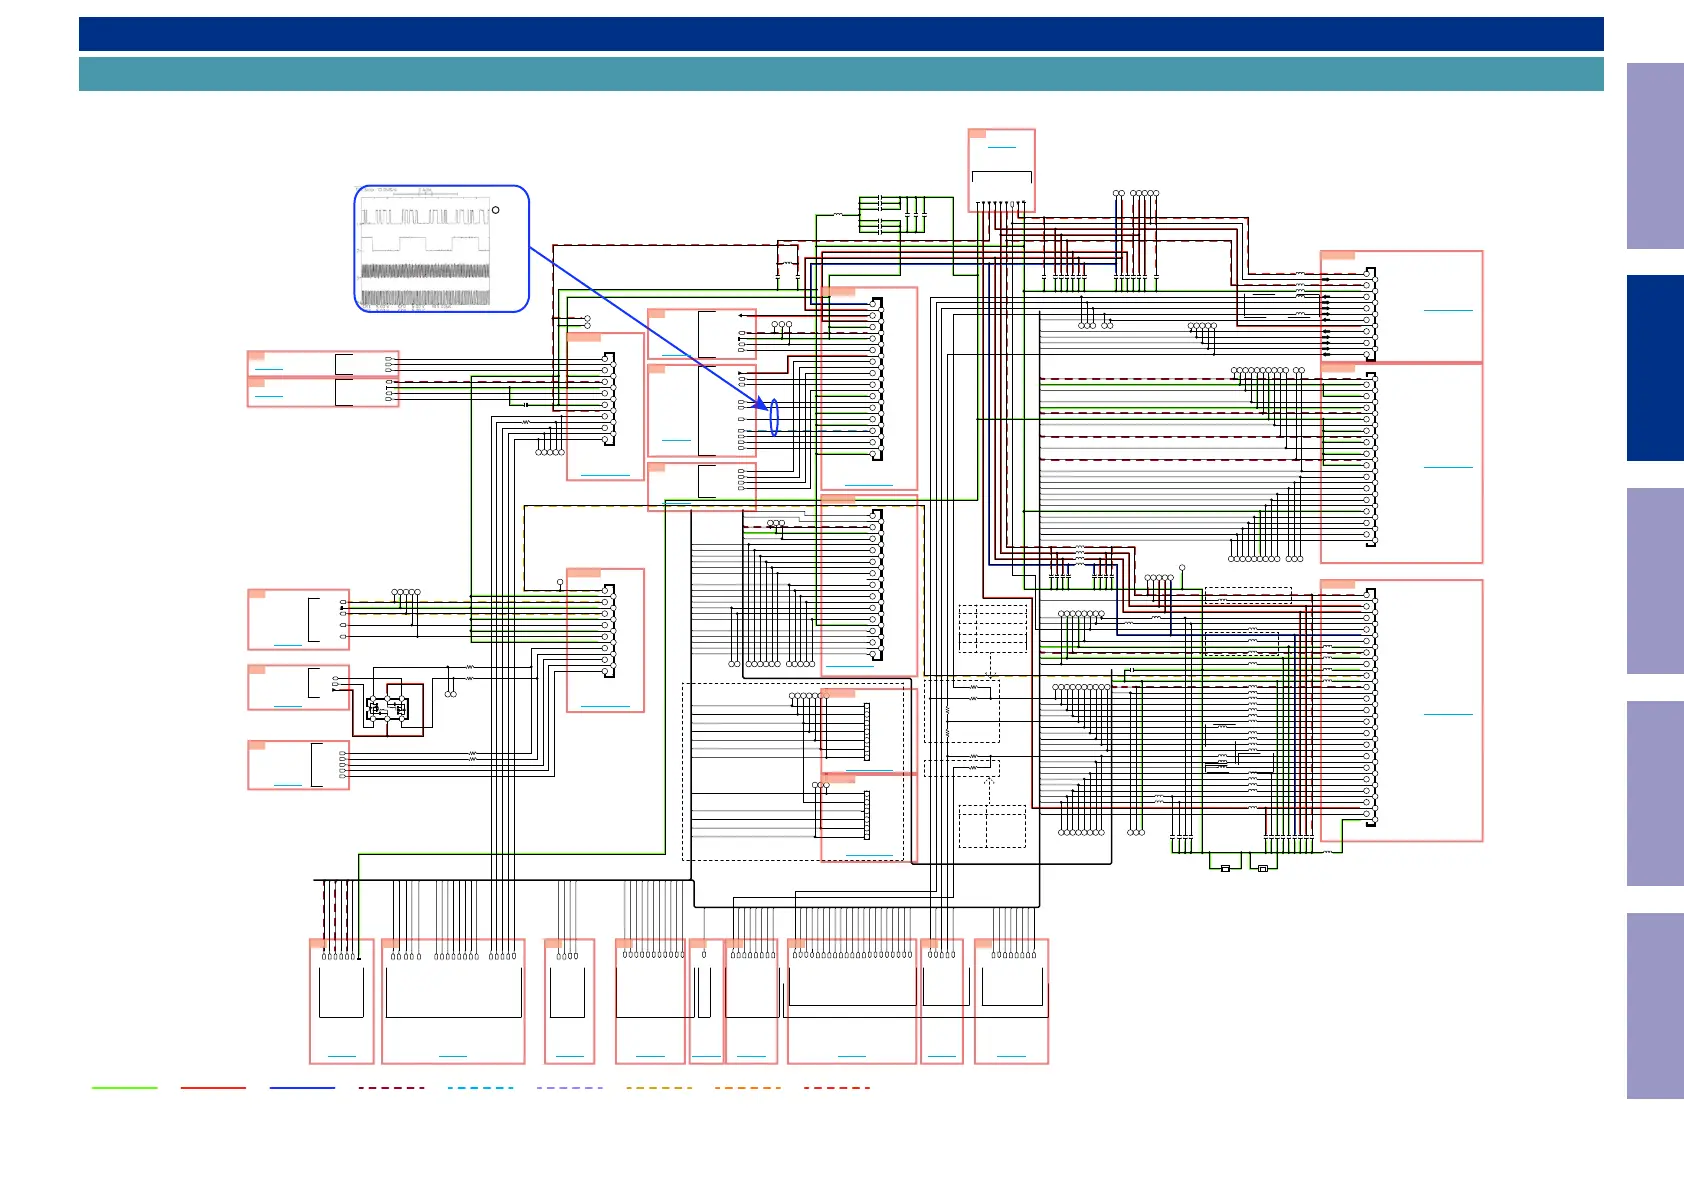Click the blue ellipse probe marker on wires
The width and height of the screenshot is (1684, 1191).
click(x=774, y=417)
